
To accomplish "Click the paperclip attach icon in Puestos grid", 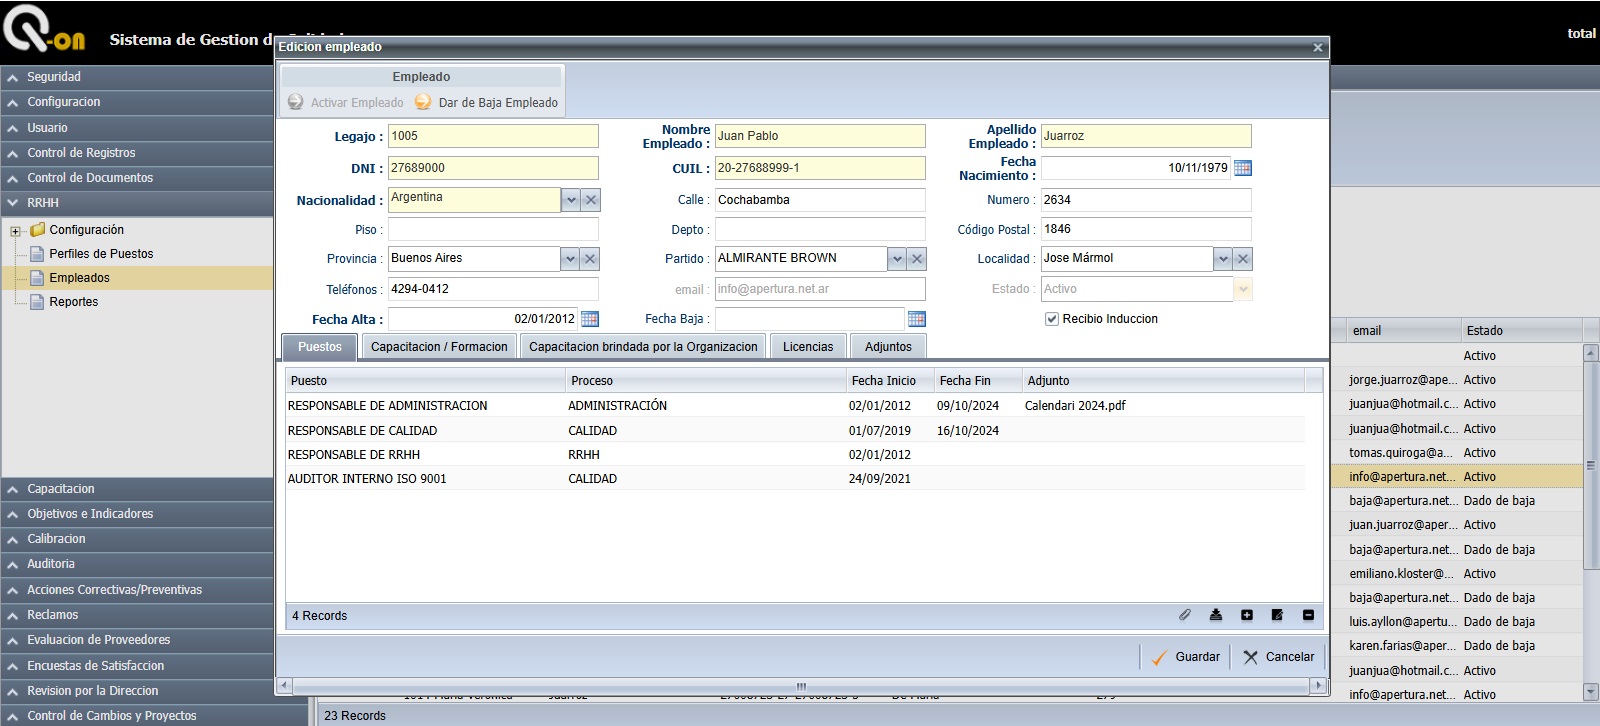I will click(x=1185, y=615).
